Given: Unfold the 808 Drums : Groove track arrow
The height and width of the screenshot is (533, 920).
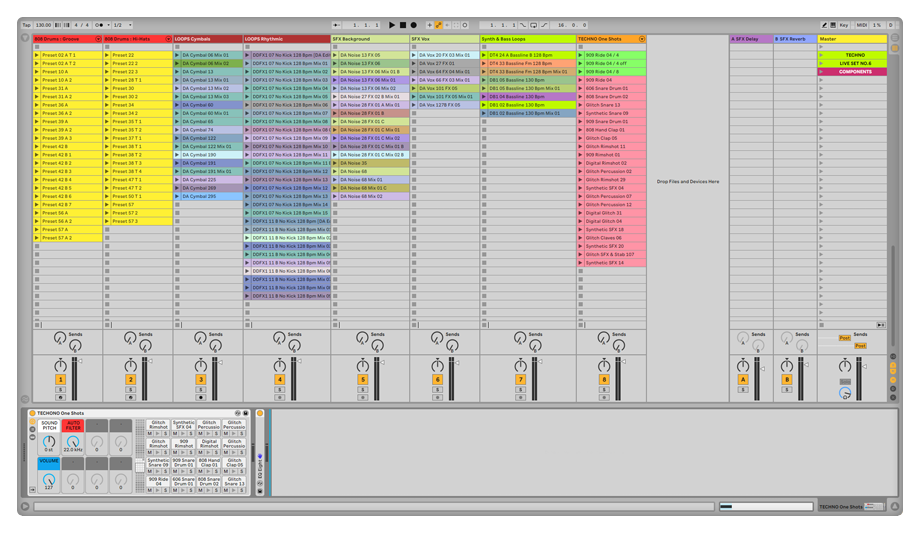Looking at the screenshot, I should (x=98, y=39).
